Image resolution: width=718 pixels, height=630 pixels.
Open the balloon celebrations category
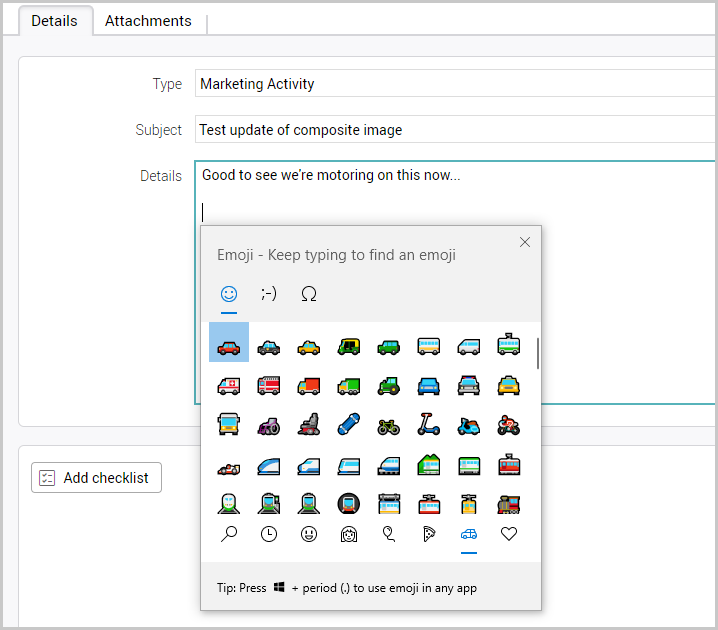point(389,534)
